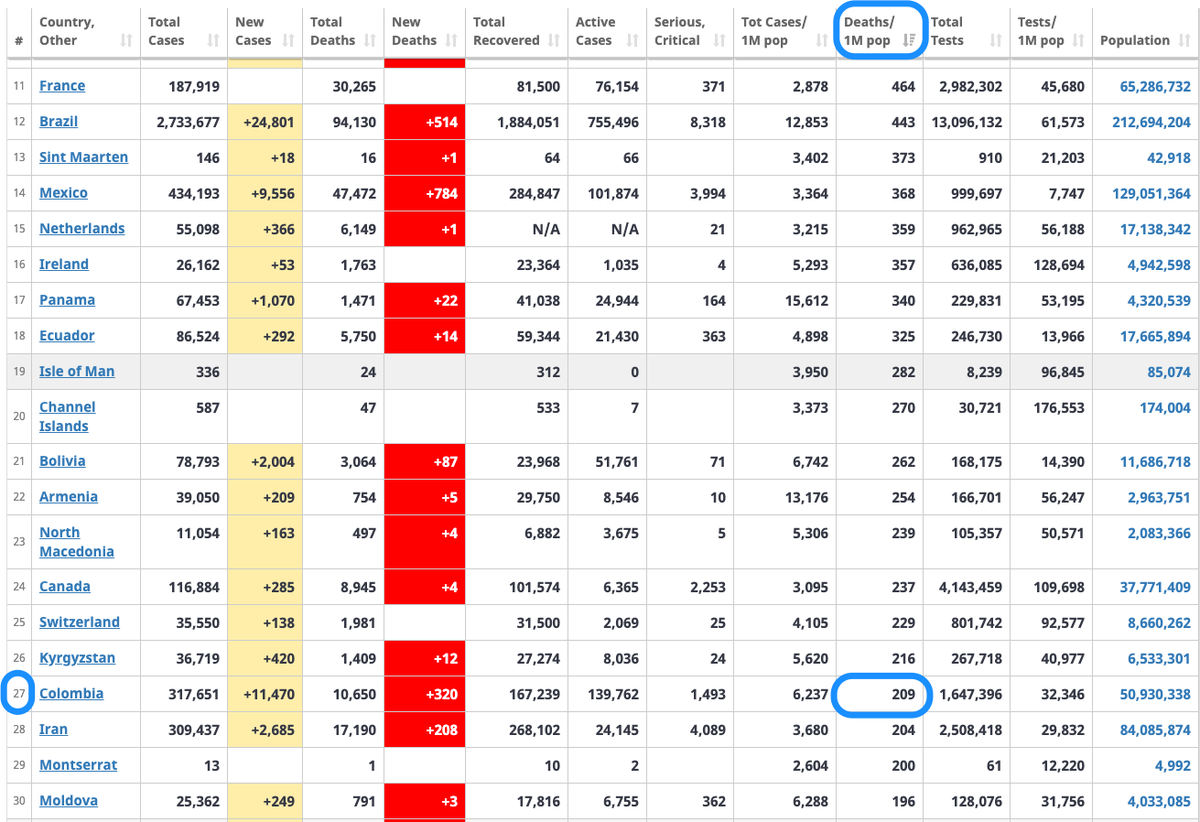
Task: Sort table by Active Cases arrows
Action: (x=632, y=41)
